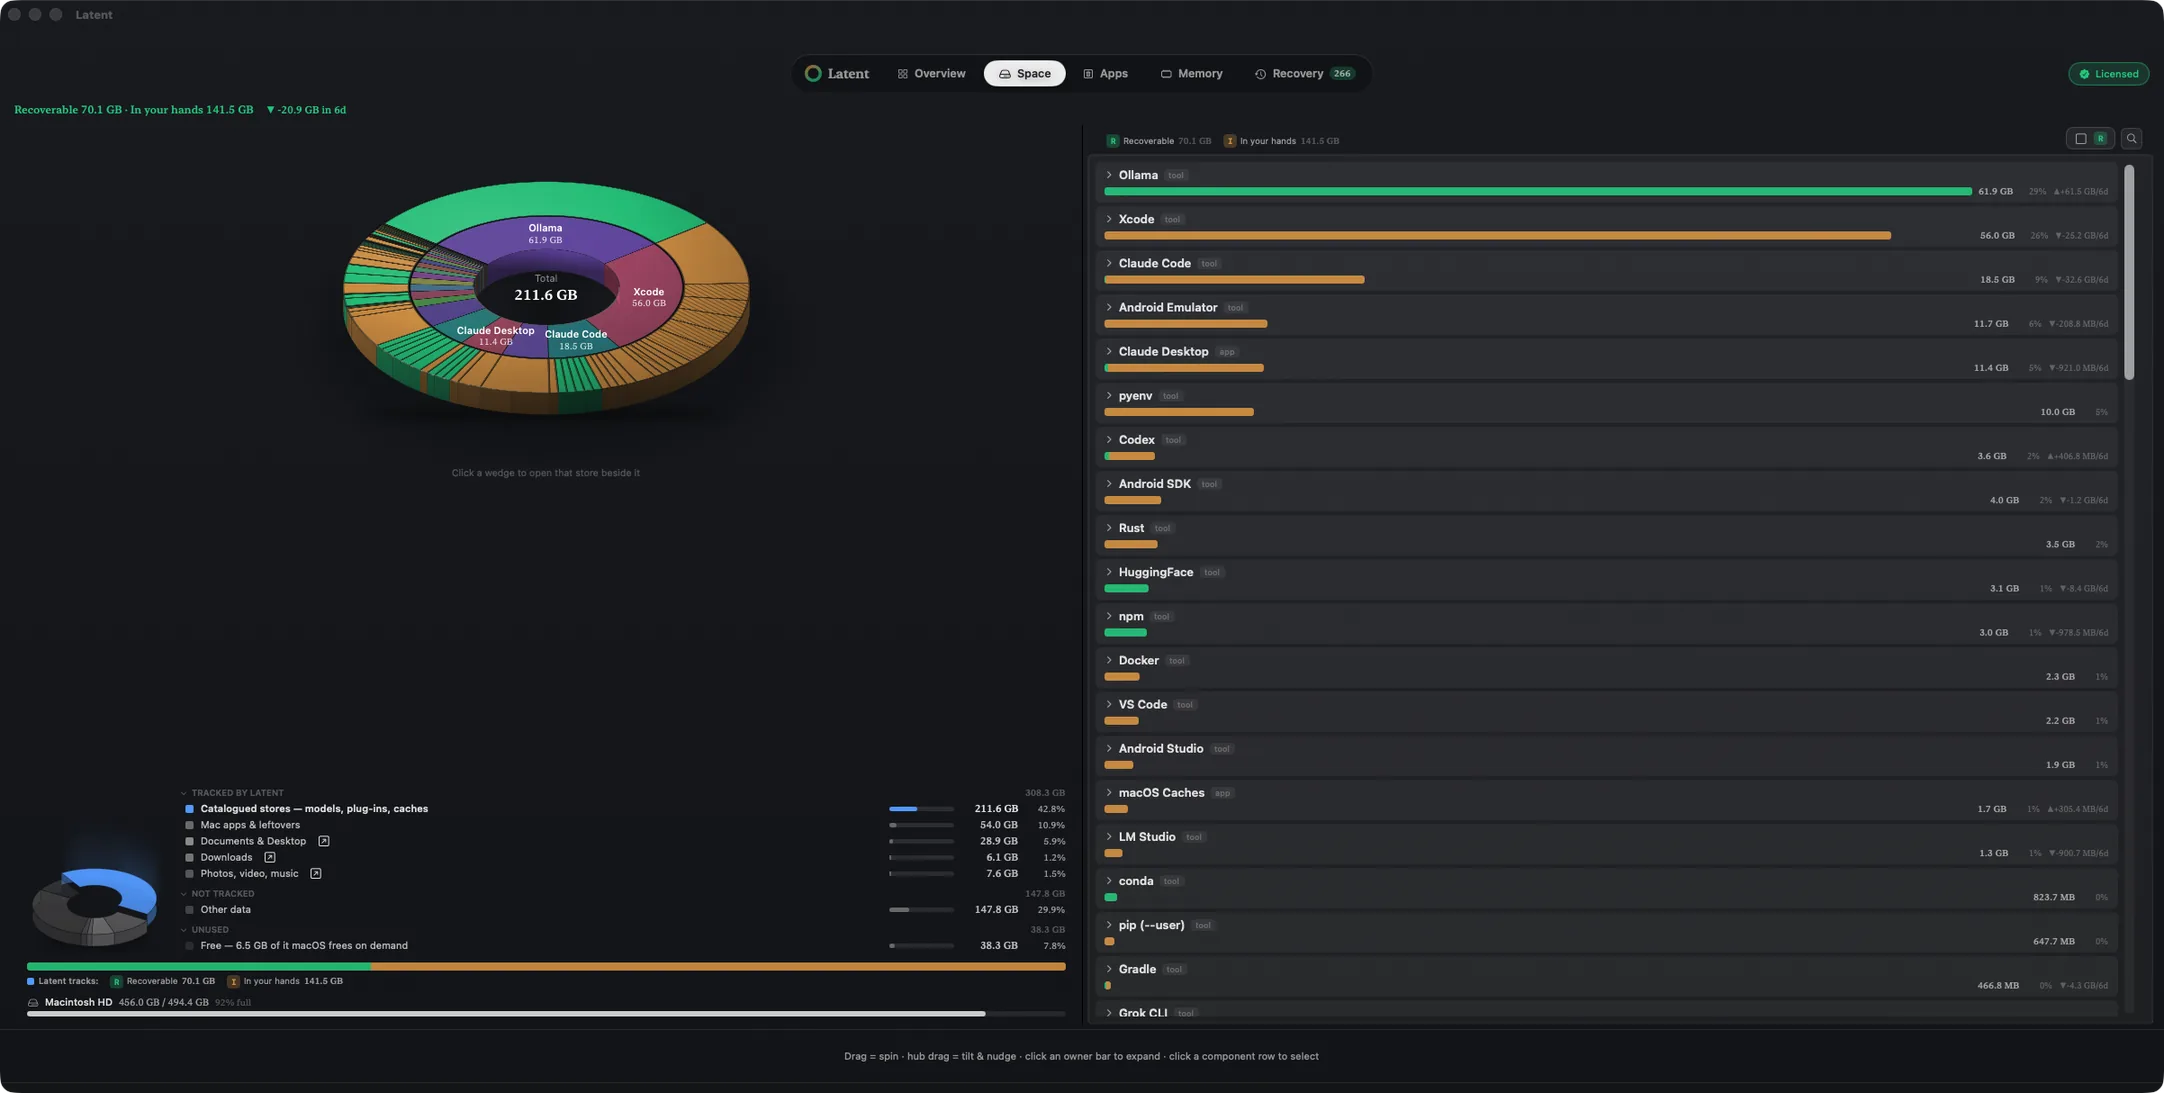Select the Downloads category row
This screenshot has height=1093, width=2164.
point(625,857)
